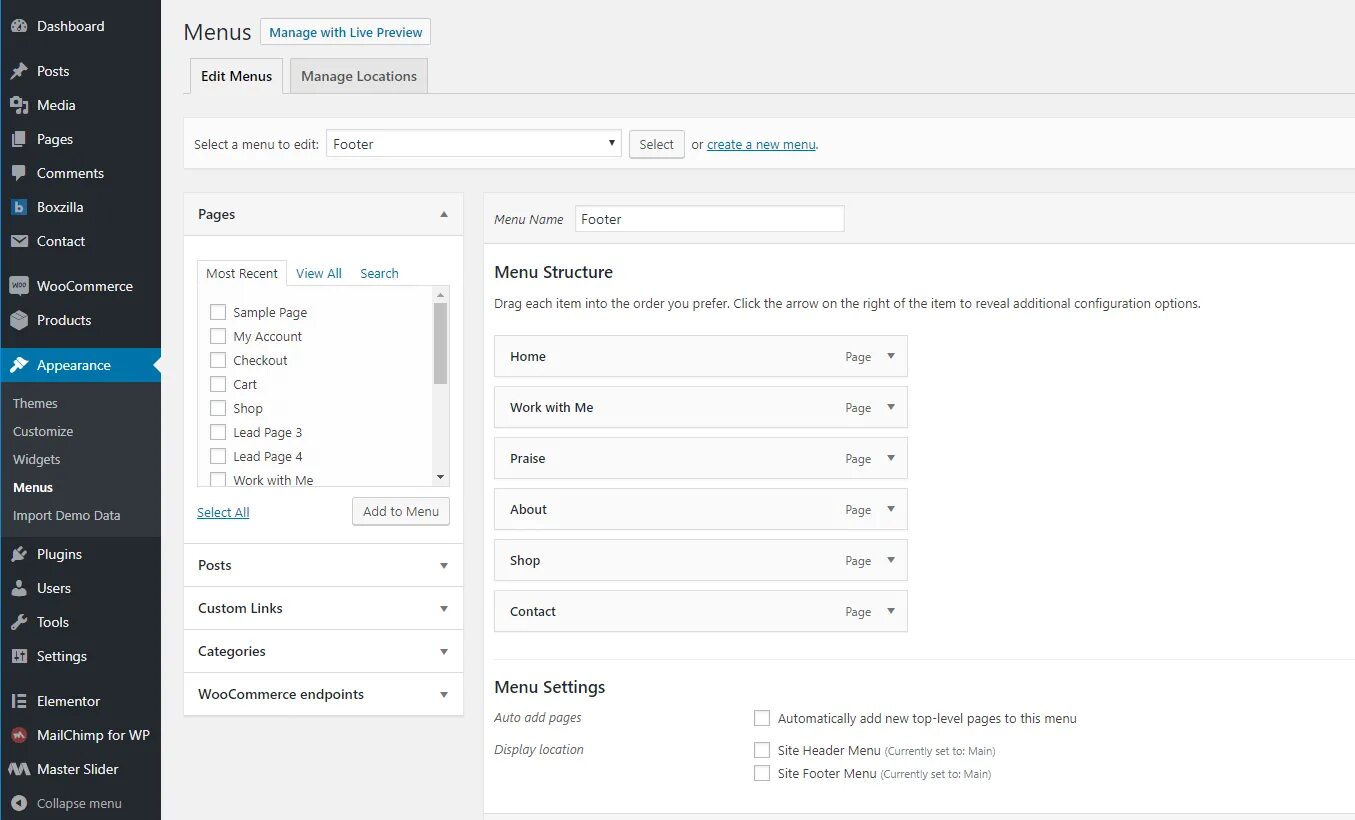This screenshot has height=820, width=1355.
Task: Click the Dashboard gauge icon
Action: tap(19, 26)
